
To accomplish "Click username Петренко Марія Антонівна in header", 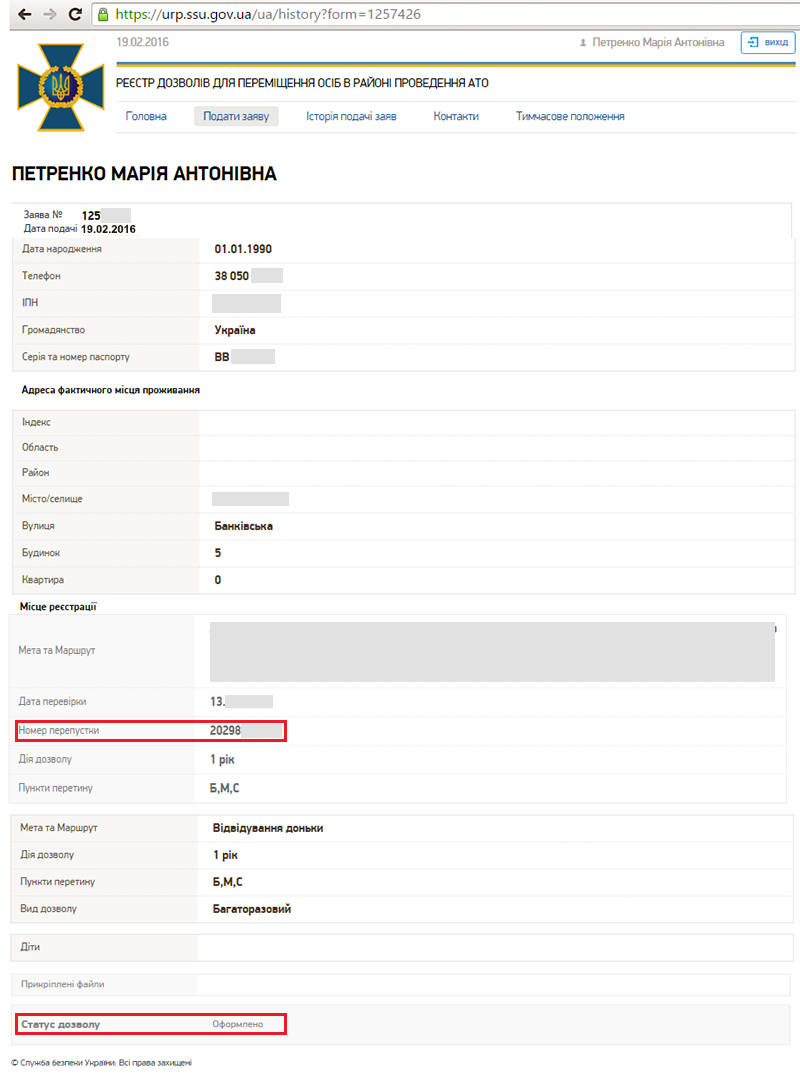I will click(658, 43).
